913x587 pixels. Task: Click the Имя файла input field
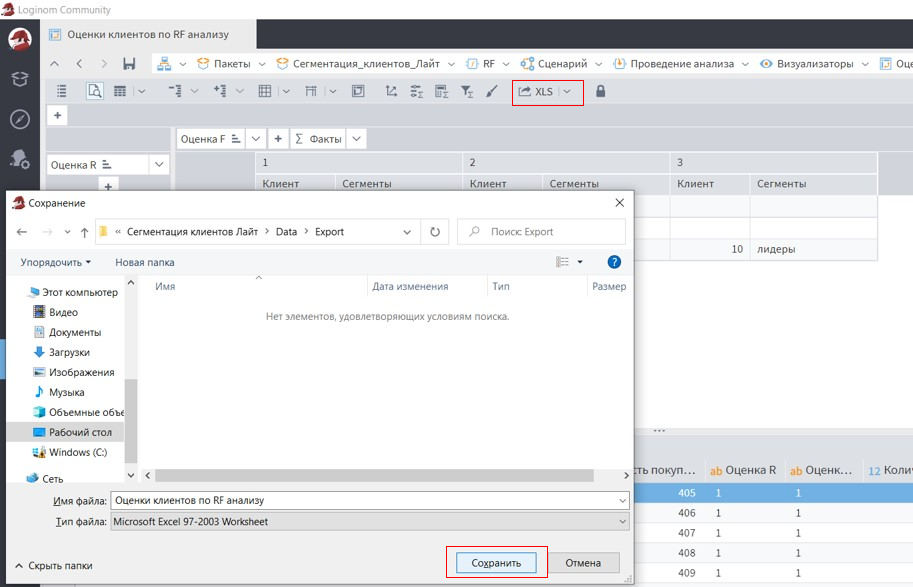click(x=370, y=500)
